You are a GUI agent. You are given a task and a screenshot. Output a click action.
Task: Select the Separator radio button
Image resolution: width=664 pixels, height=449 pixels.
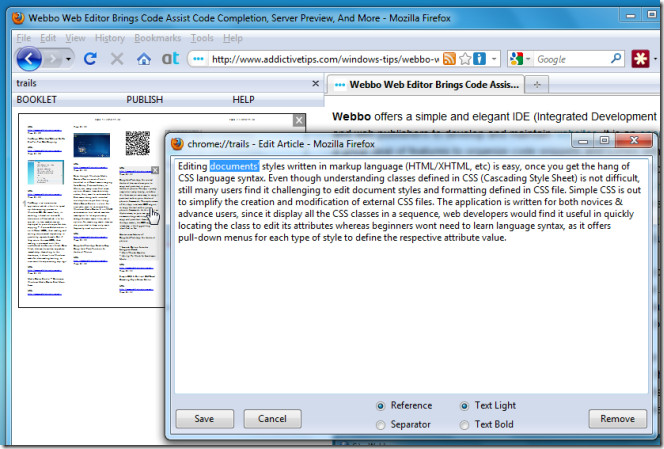pyautogui.click(x=380, y=424)
